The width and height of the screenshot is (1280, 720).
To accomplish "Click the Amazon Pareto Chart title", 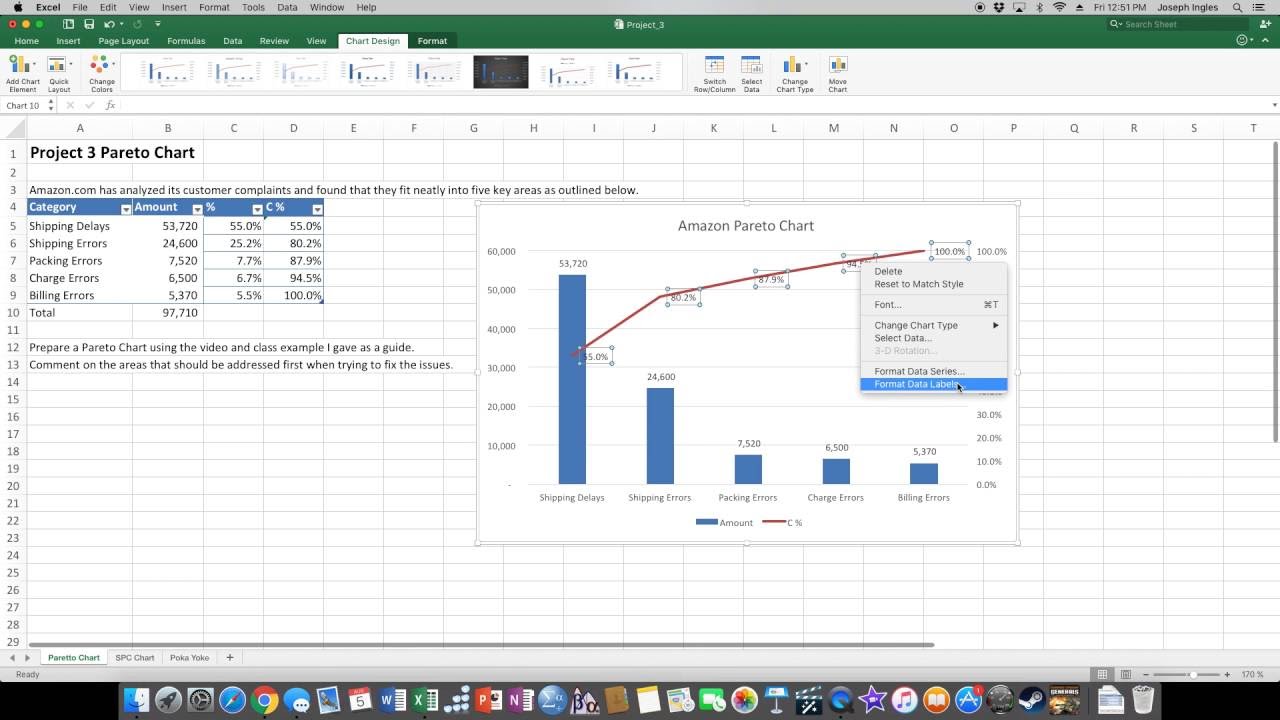I will (x=746, y=226).
